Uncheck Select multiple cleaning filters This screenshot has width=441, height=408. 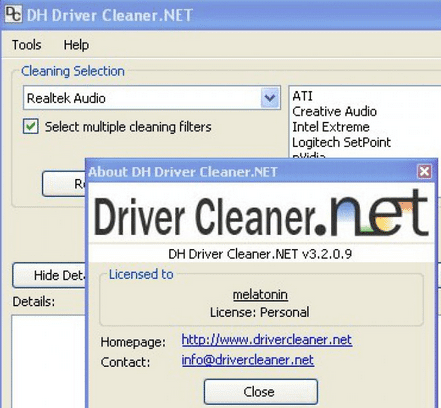31,127
